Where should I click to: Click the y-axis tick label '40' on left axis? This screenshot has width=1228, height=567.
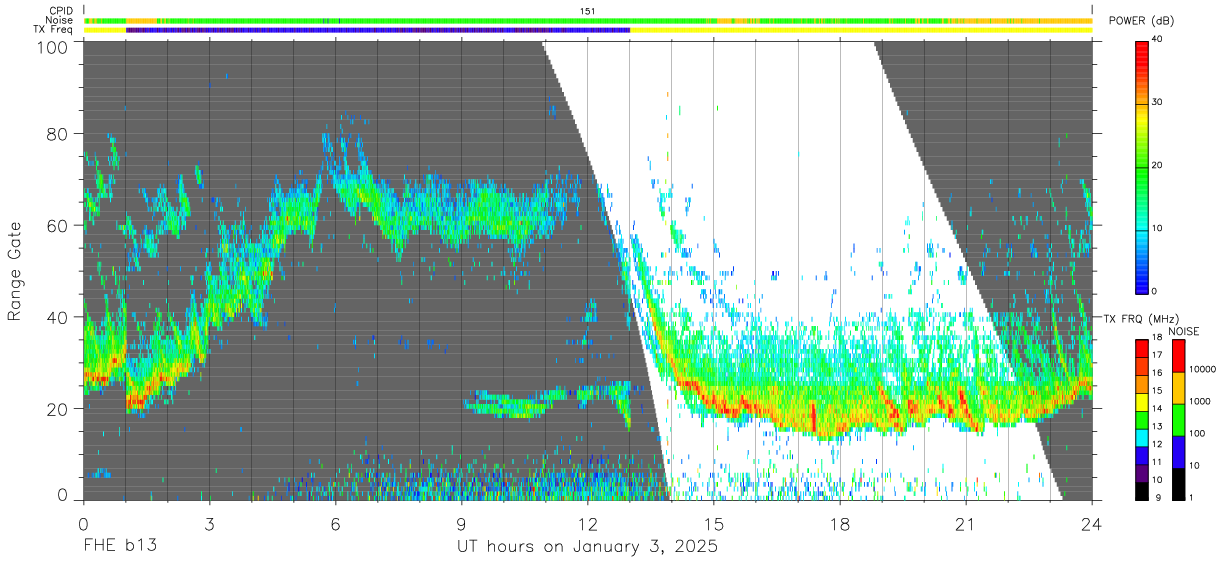(59, 318)
